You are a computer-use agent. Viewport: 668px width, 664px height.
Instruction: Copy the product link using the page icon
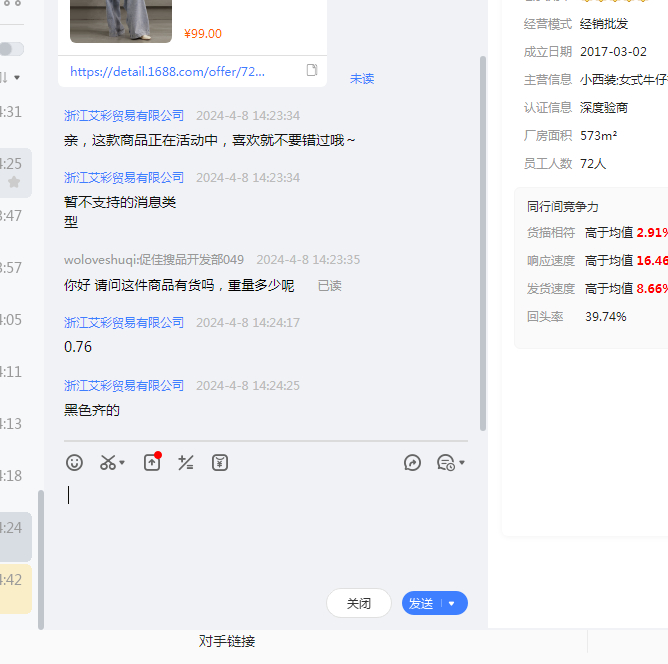click(x=312, y=71)
